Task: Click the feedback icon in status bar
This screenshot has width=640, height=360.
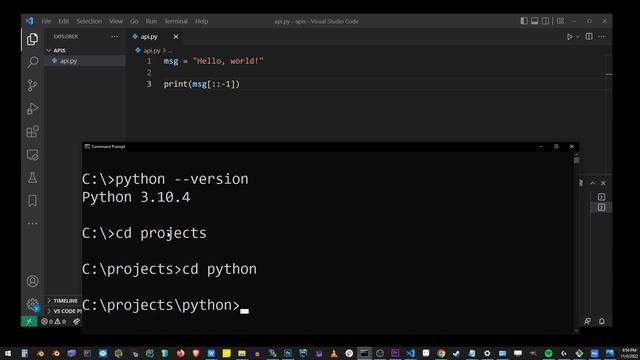Action: (587, 321)
